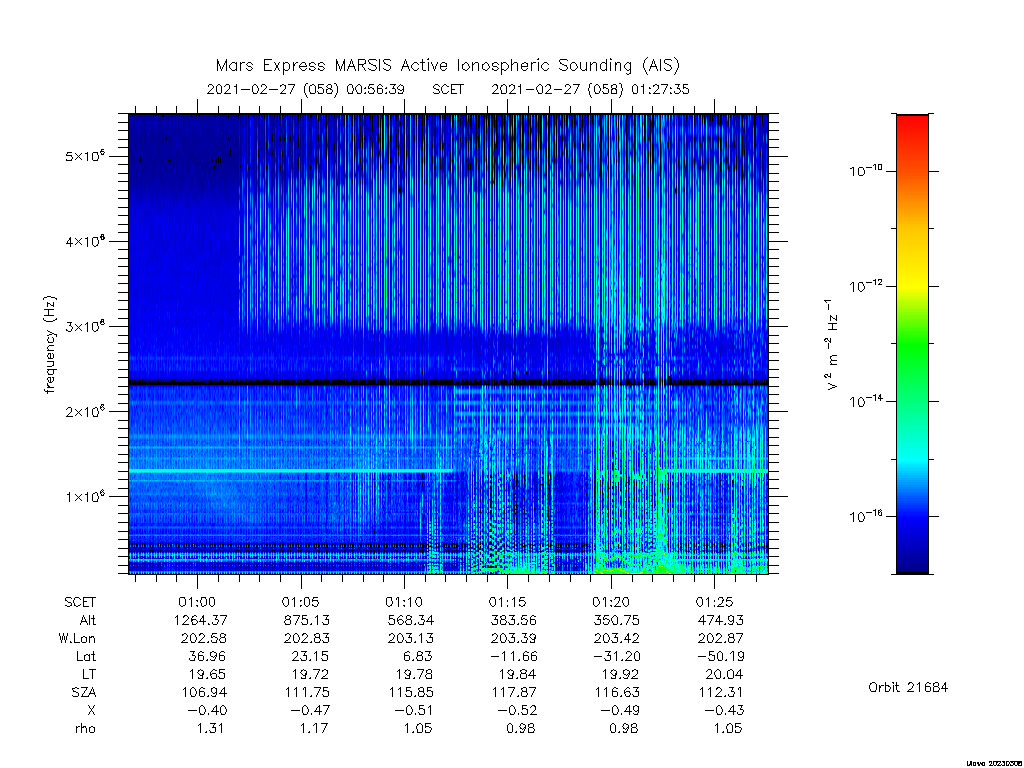The width and height of the screenshot is (1024, 768).
Task: Click the 'frequency (Hz)' axis label
Action: 50,345
